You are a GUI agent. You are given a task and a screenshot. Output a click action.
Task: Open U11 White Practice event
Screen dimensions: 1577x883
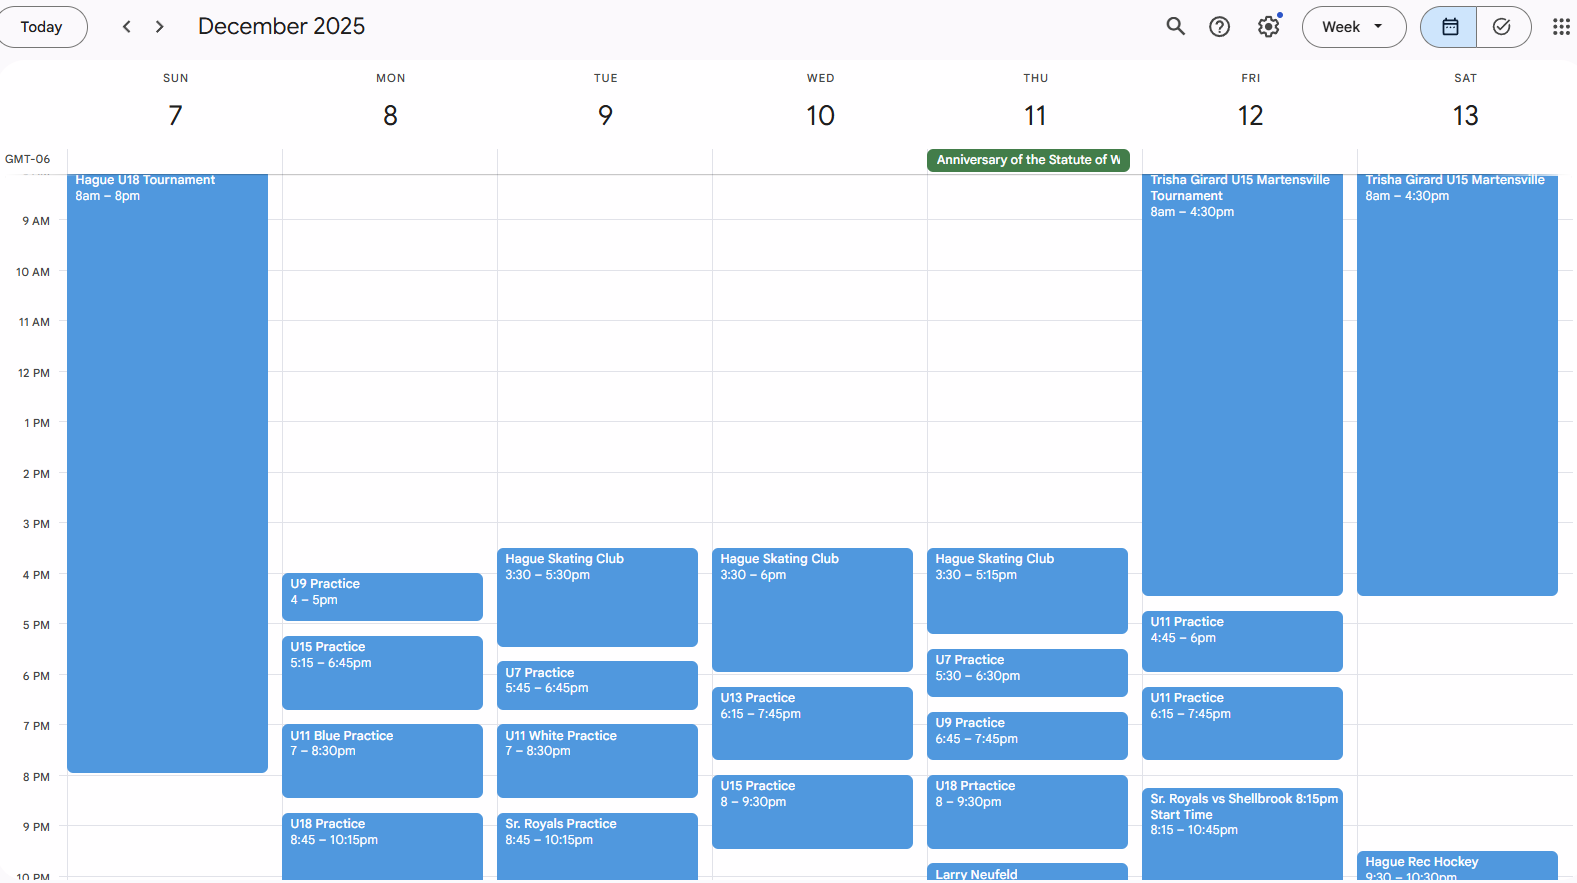pos(597,760)
